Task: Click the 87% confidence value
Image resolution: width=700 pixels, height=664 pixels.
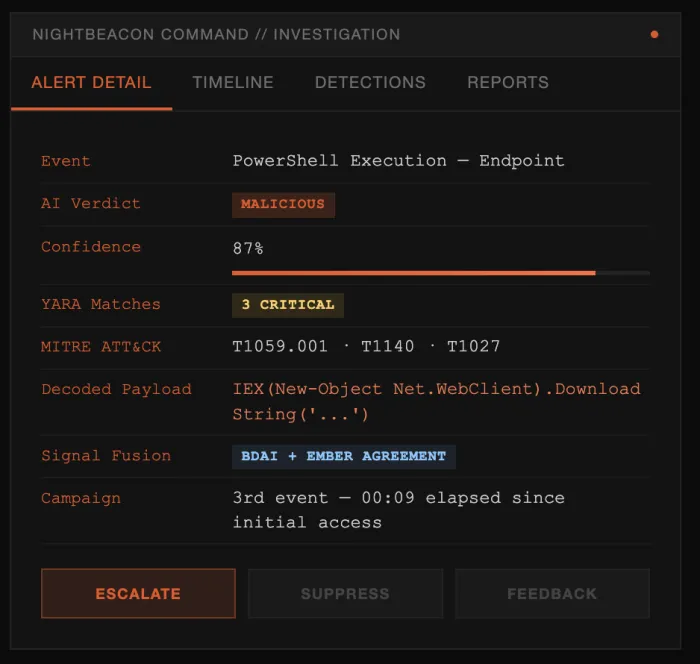Action: [x=248, y=248]
